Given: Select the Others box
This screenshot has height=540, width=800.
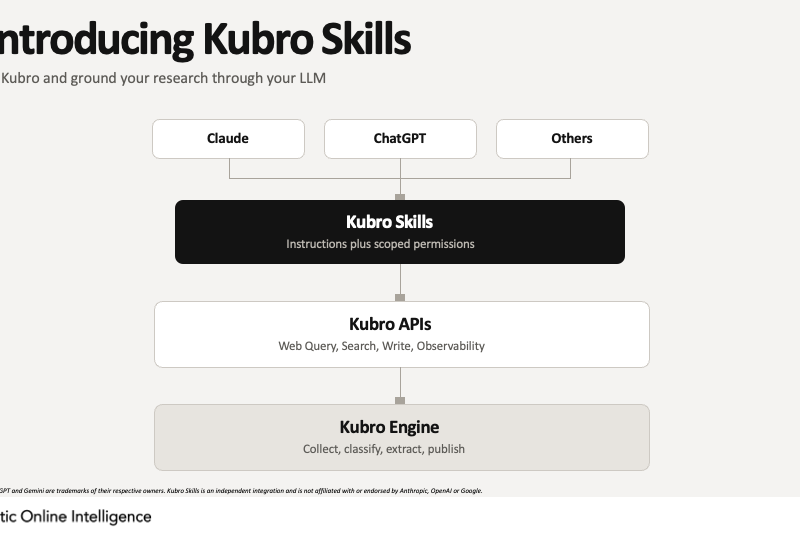Looking at the screenshot, I should point(572,139).
